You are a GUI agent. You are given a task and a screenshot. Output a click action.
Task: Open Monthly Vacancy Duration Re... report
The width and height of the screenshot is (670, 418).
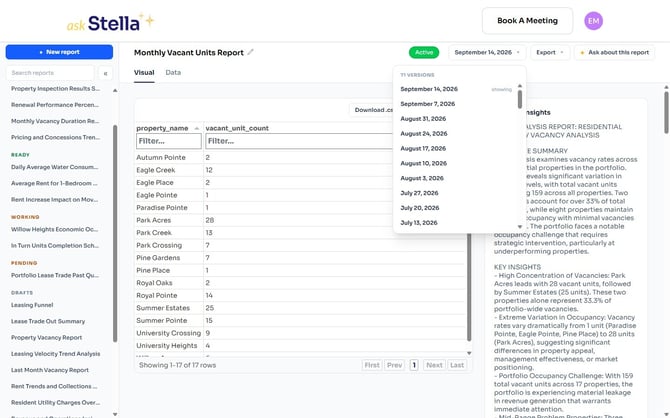click(55, 121)
